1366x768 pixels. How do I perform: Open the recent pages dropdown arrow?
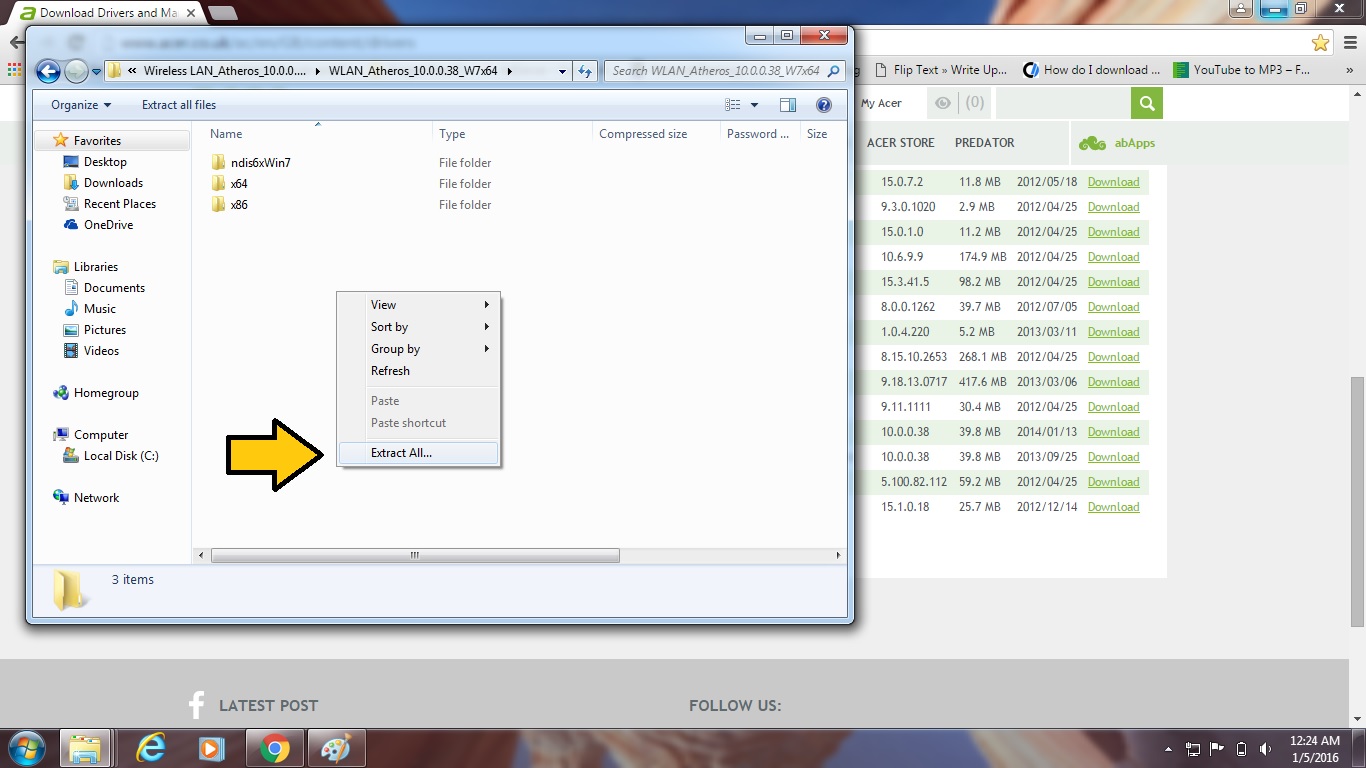[97, 71]
